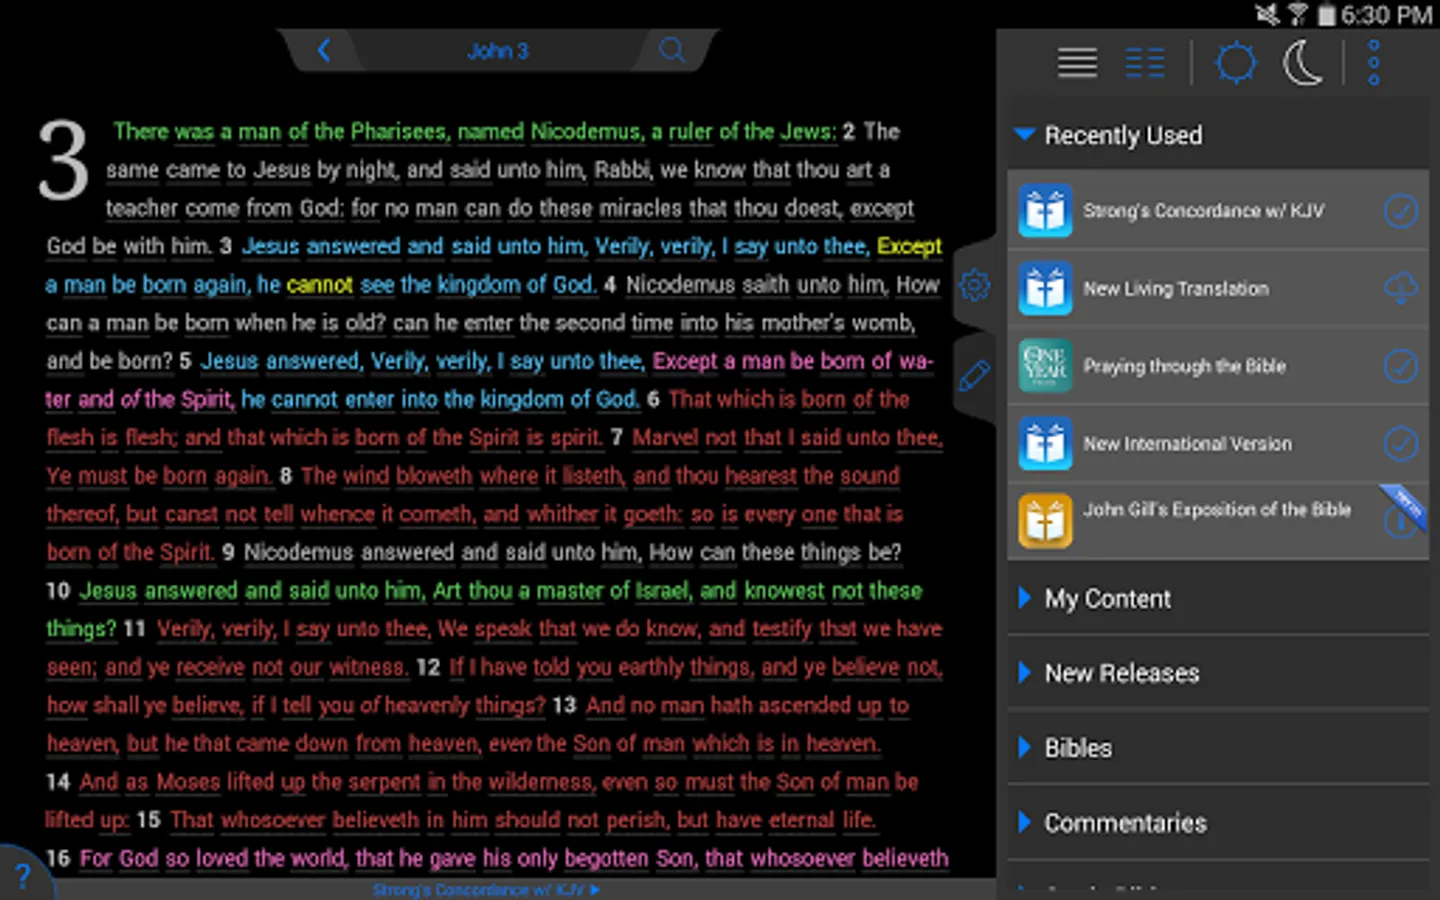Screen dimensions: 1440x900
Task: Tap the New International Version book icon
Action: click(x=1045, y=444)
